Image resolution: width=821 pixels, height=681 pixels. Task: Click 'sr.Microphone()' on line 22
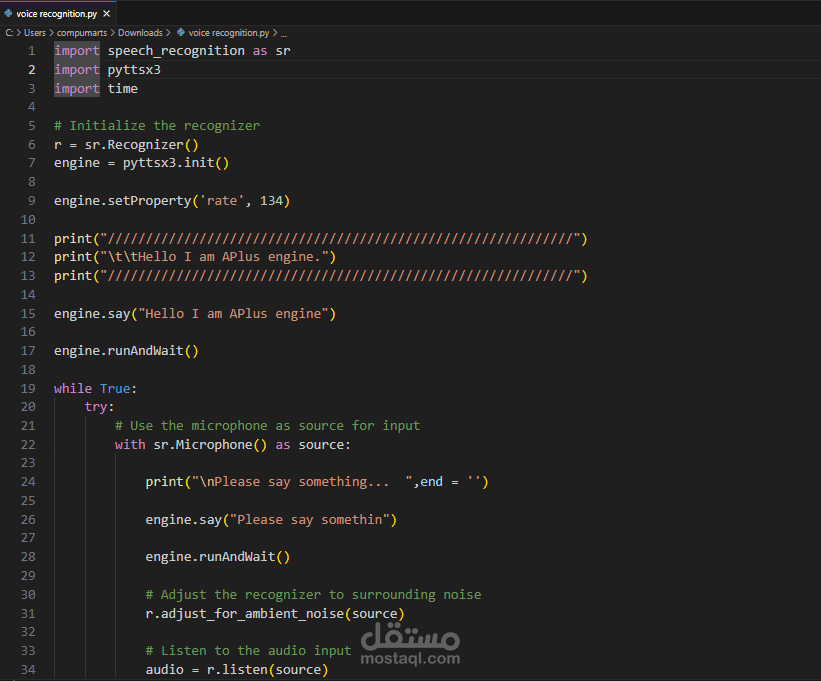[x=210, y=444]
